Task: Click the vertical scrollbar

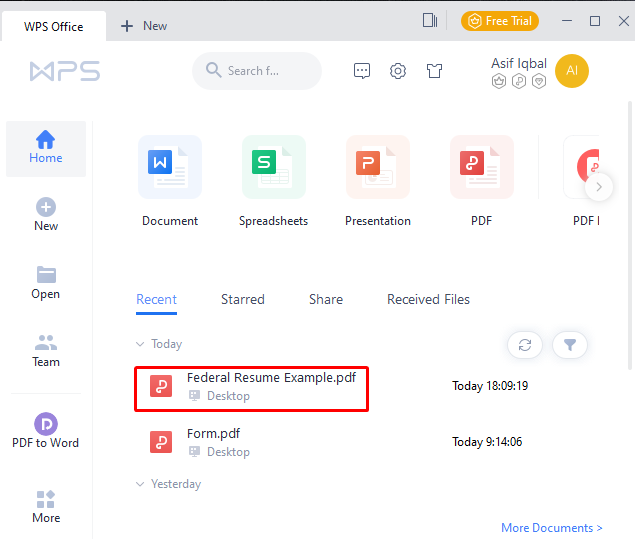Action: coord(630,236)
